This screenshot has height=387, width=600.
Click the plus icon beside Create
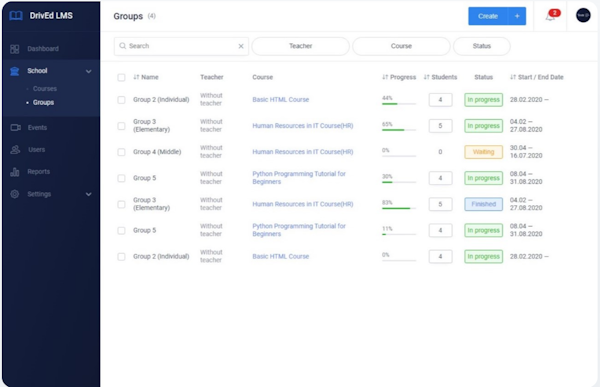[x=517, y=16]
